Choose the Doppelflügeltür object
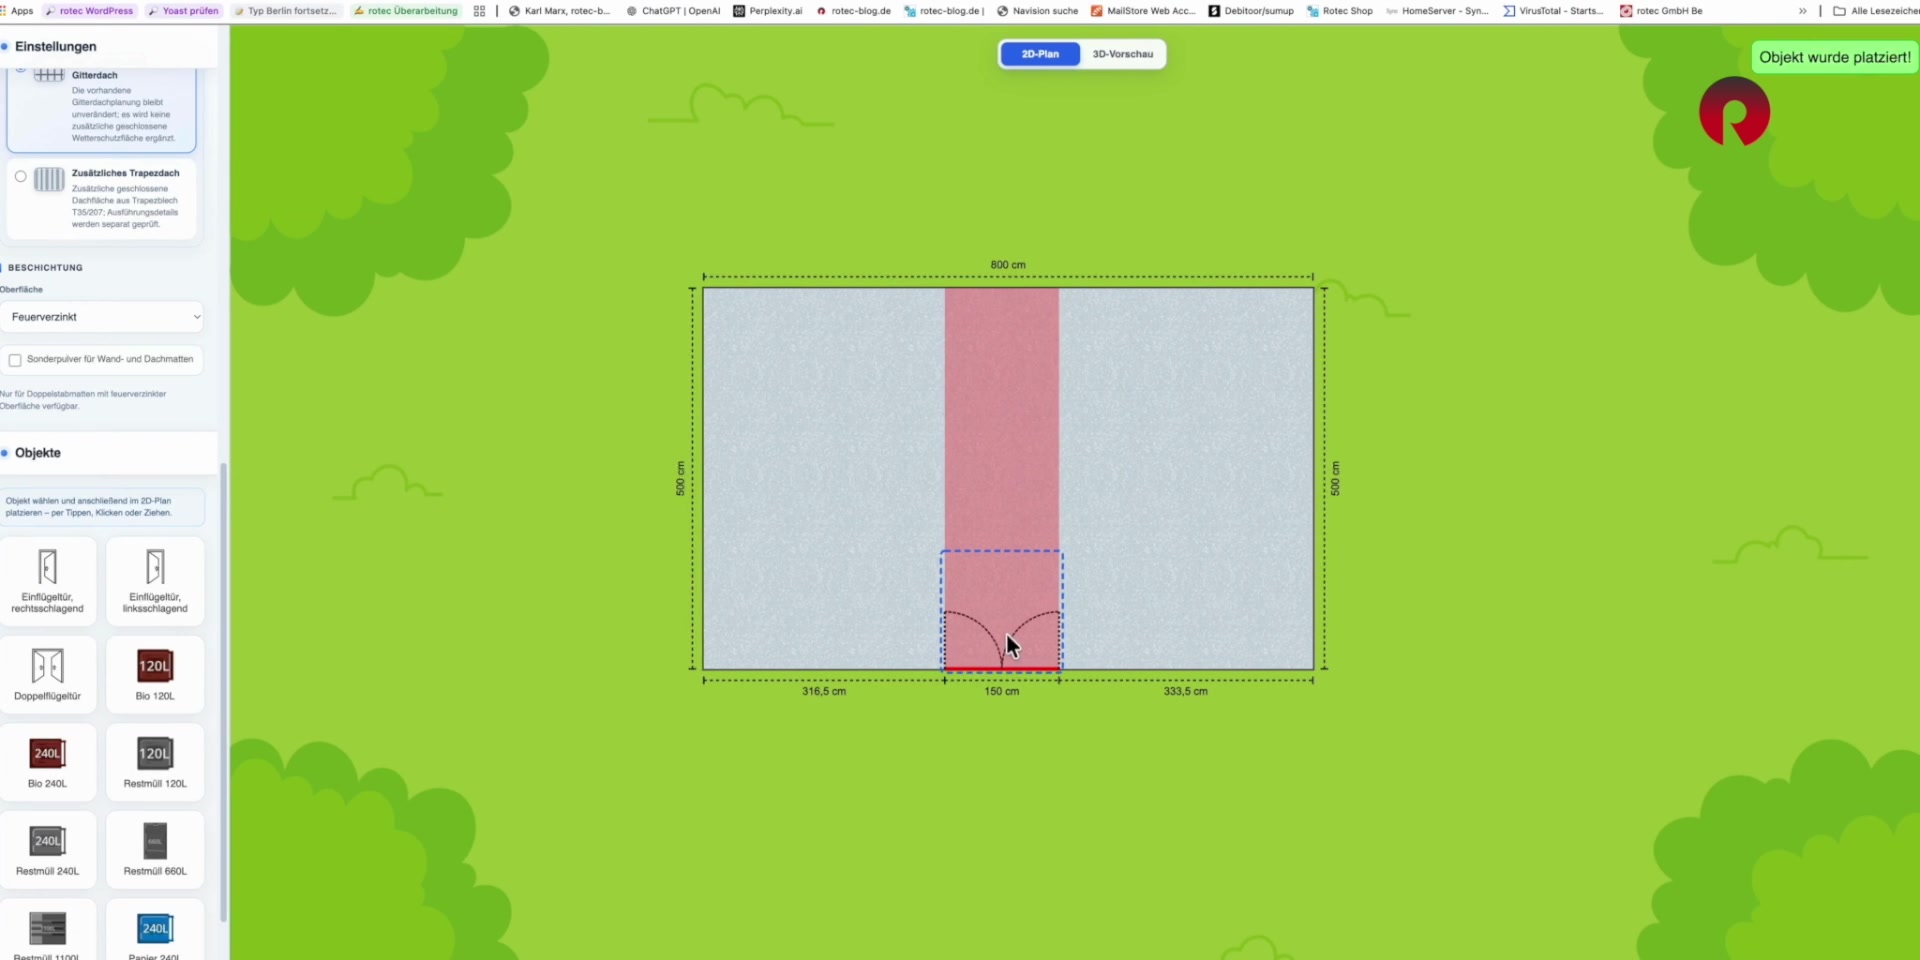 (47, 674)
